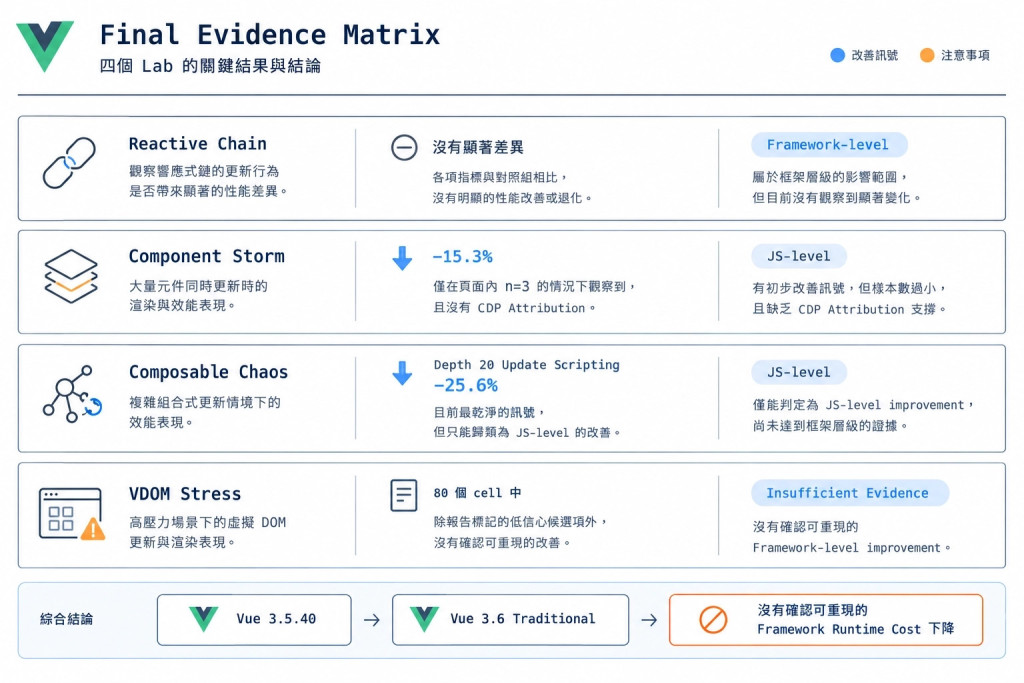This screenshot has width=1024, height=683.
Task: Click the 注意事項 legend label
Action: [965, 56]
